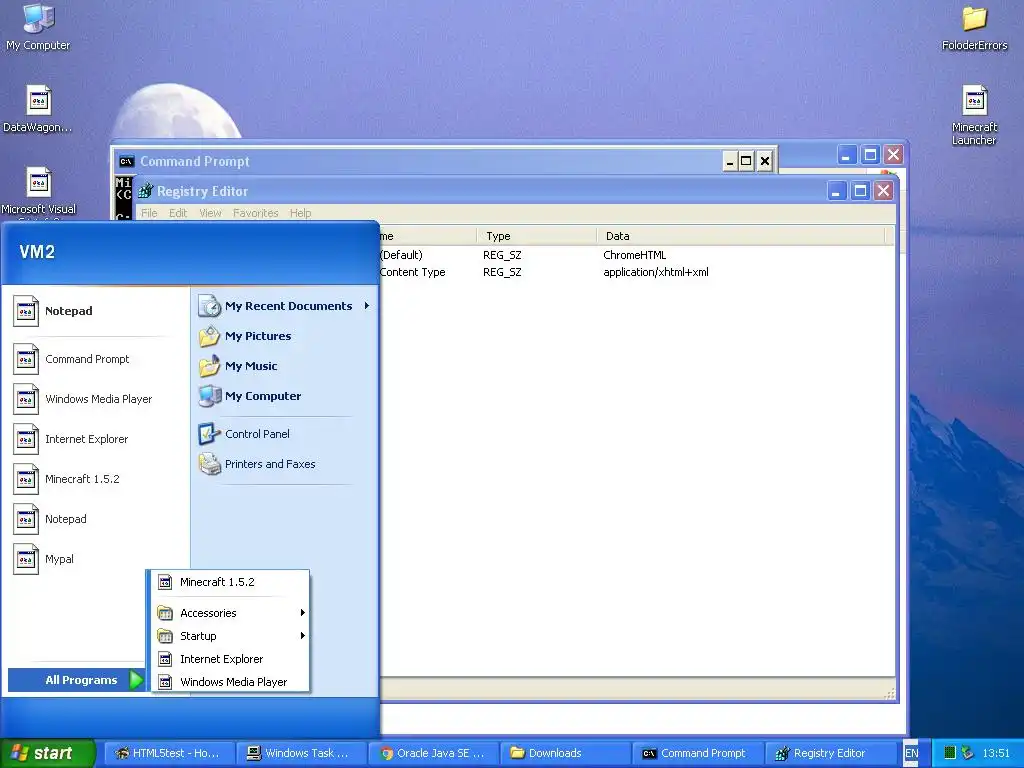Open Mypal from Start menu
Image resolution: width=1024 pixels, height=768 pixels.
tap(59, 559)
